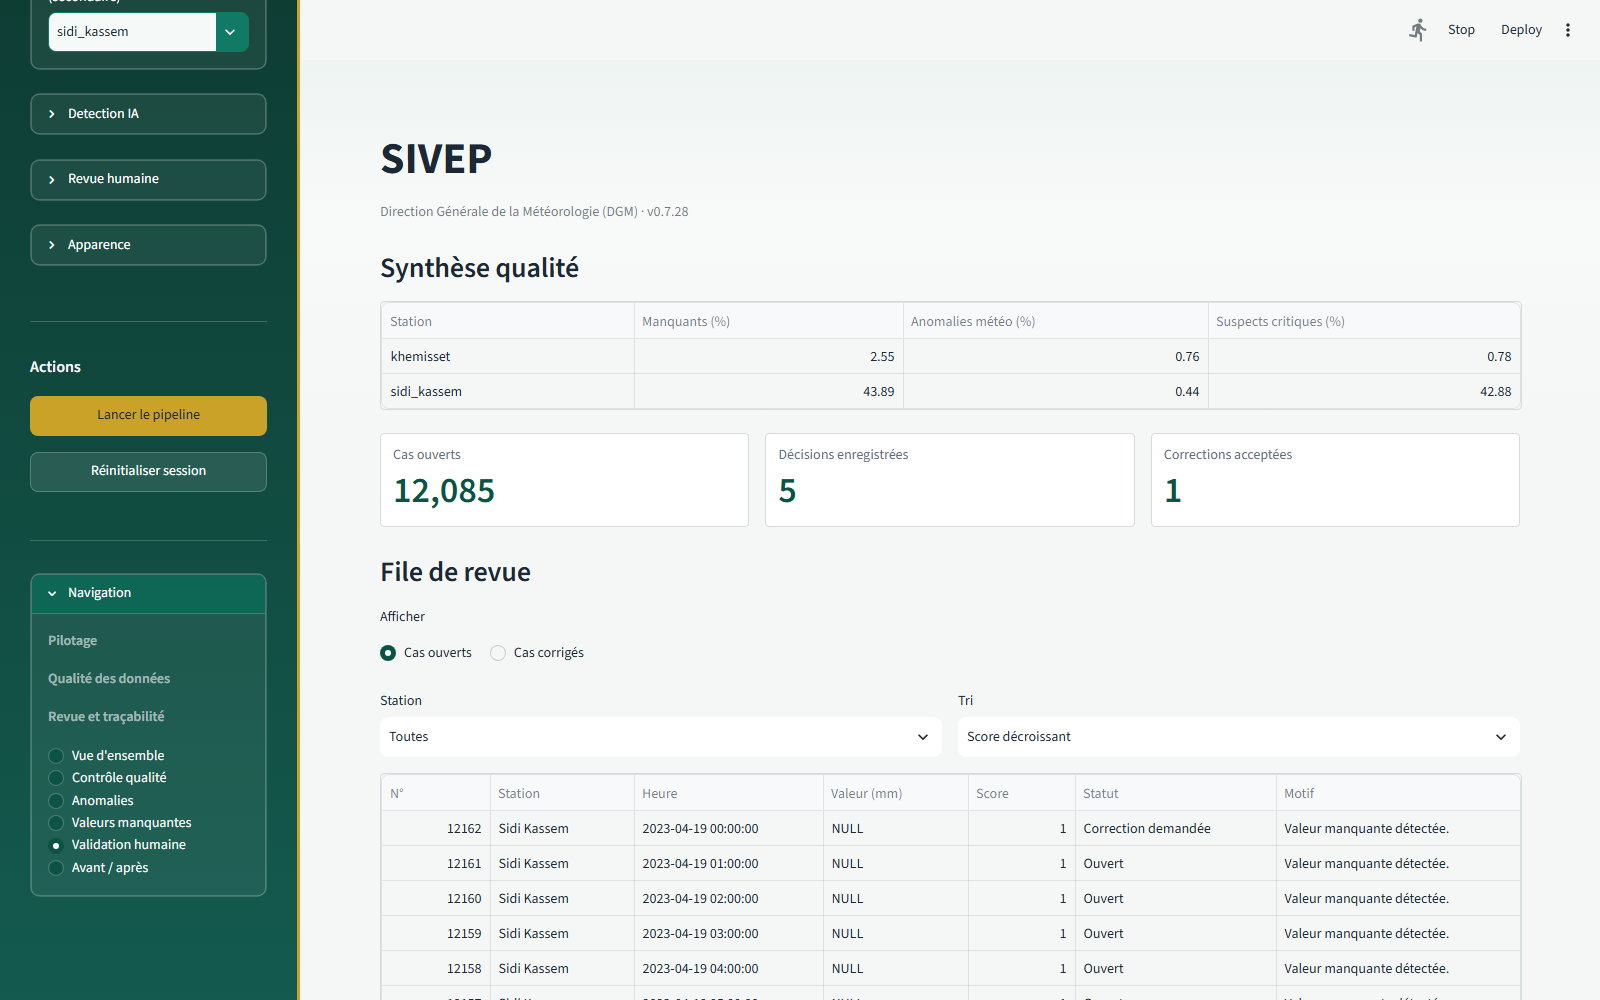This screenshot has height=1000, width=1600.
Task: Select the Avant / après page option
Action: 98,868
